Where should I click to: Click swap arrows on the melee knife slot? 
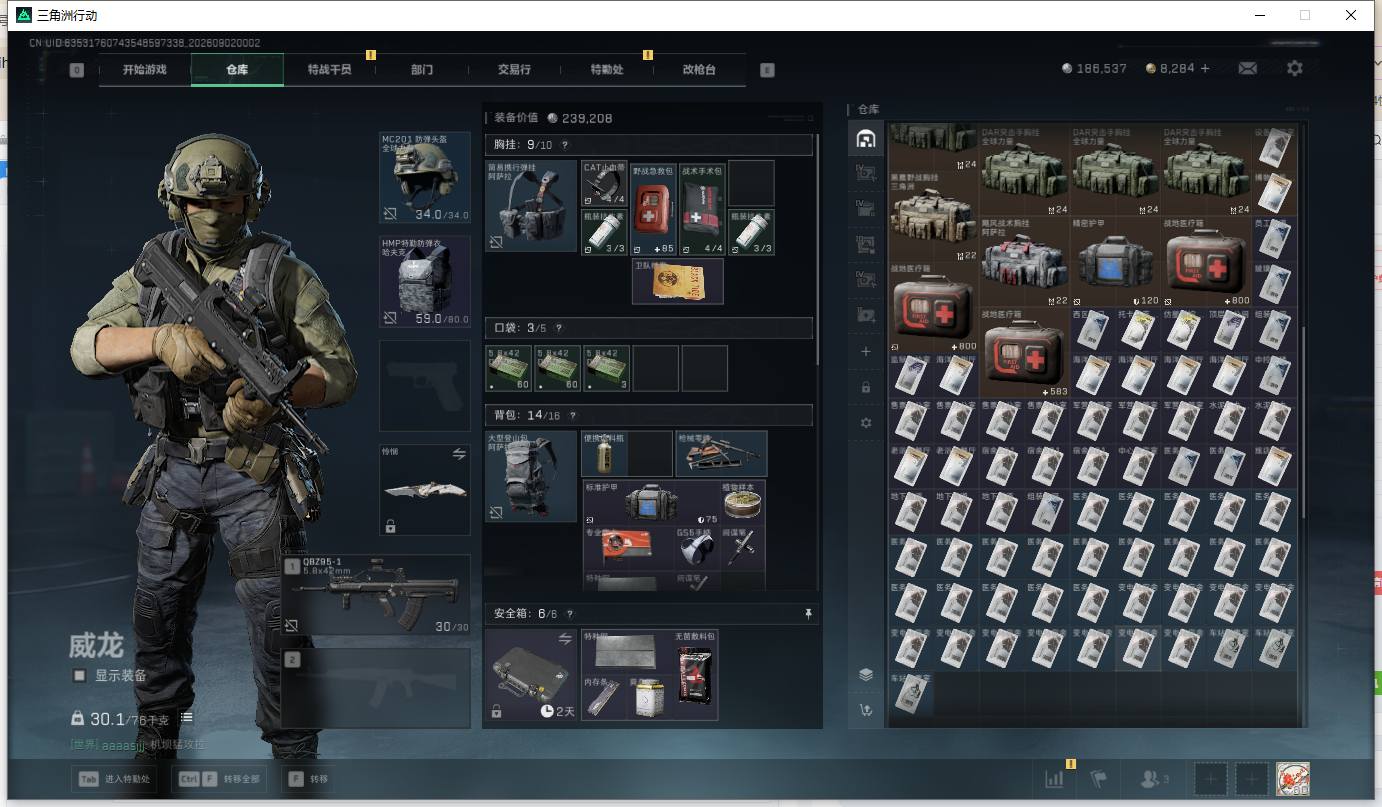coord(459,454)
